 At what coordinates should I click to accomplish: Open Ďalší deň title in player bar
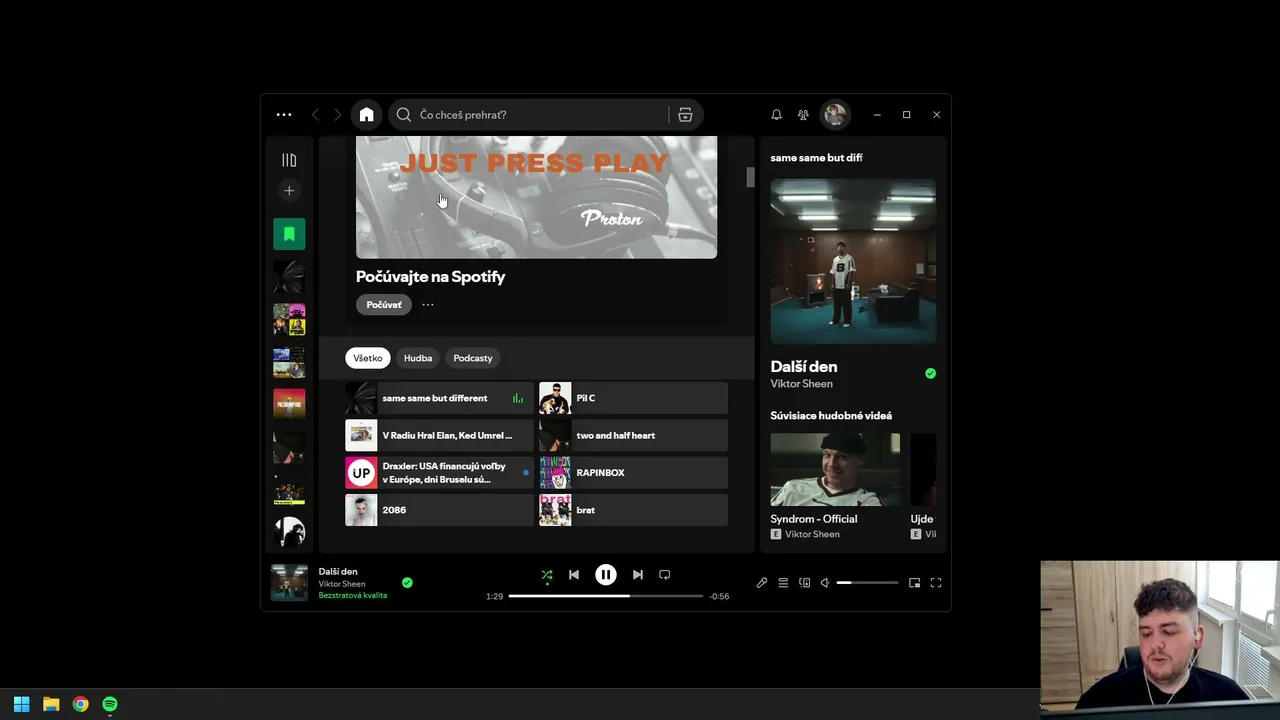point(338,572)
